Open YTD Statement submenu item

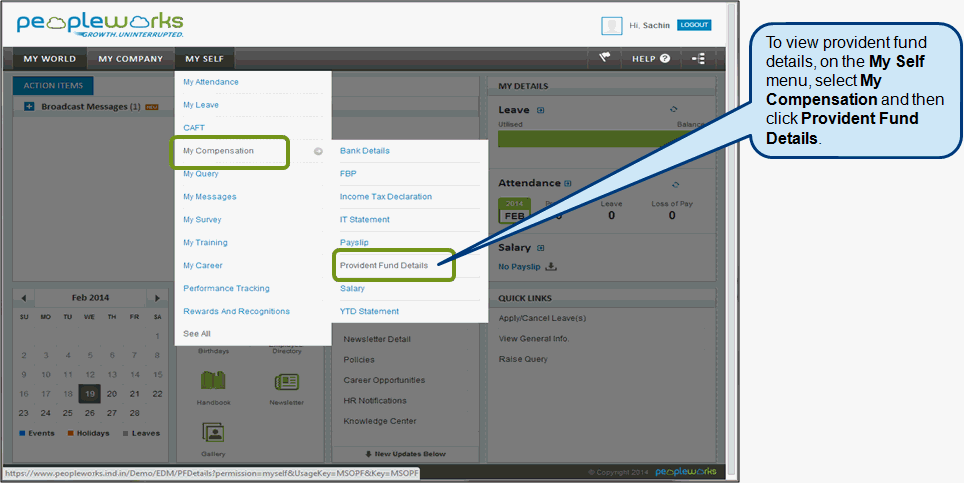369,311
